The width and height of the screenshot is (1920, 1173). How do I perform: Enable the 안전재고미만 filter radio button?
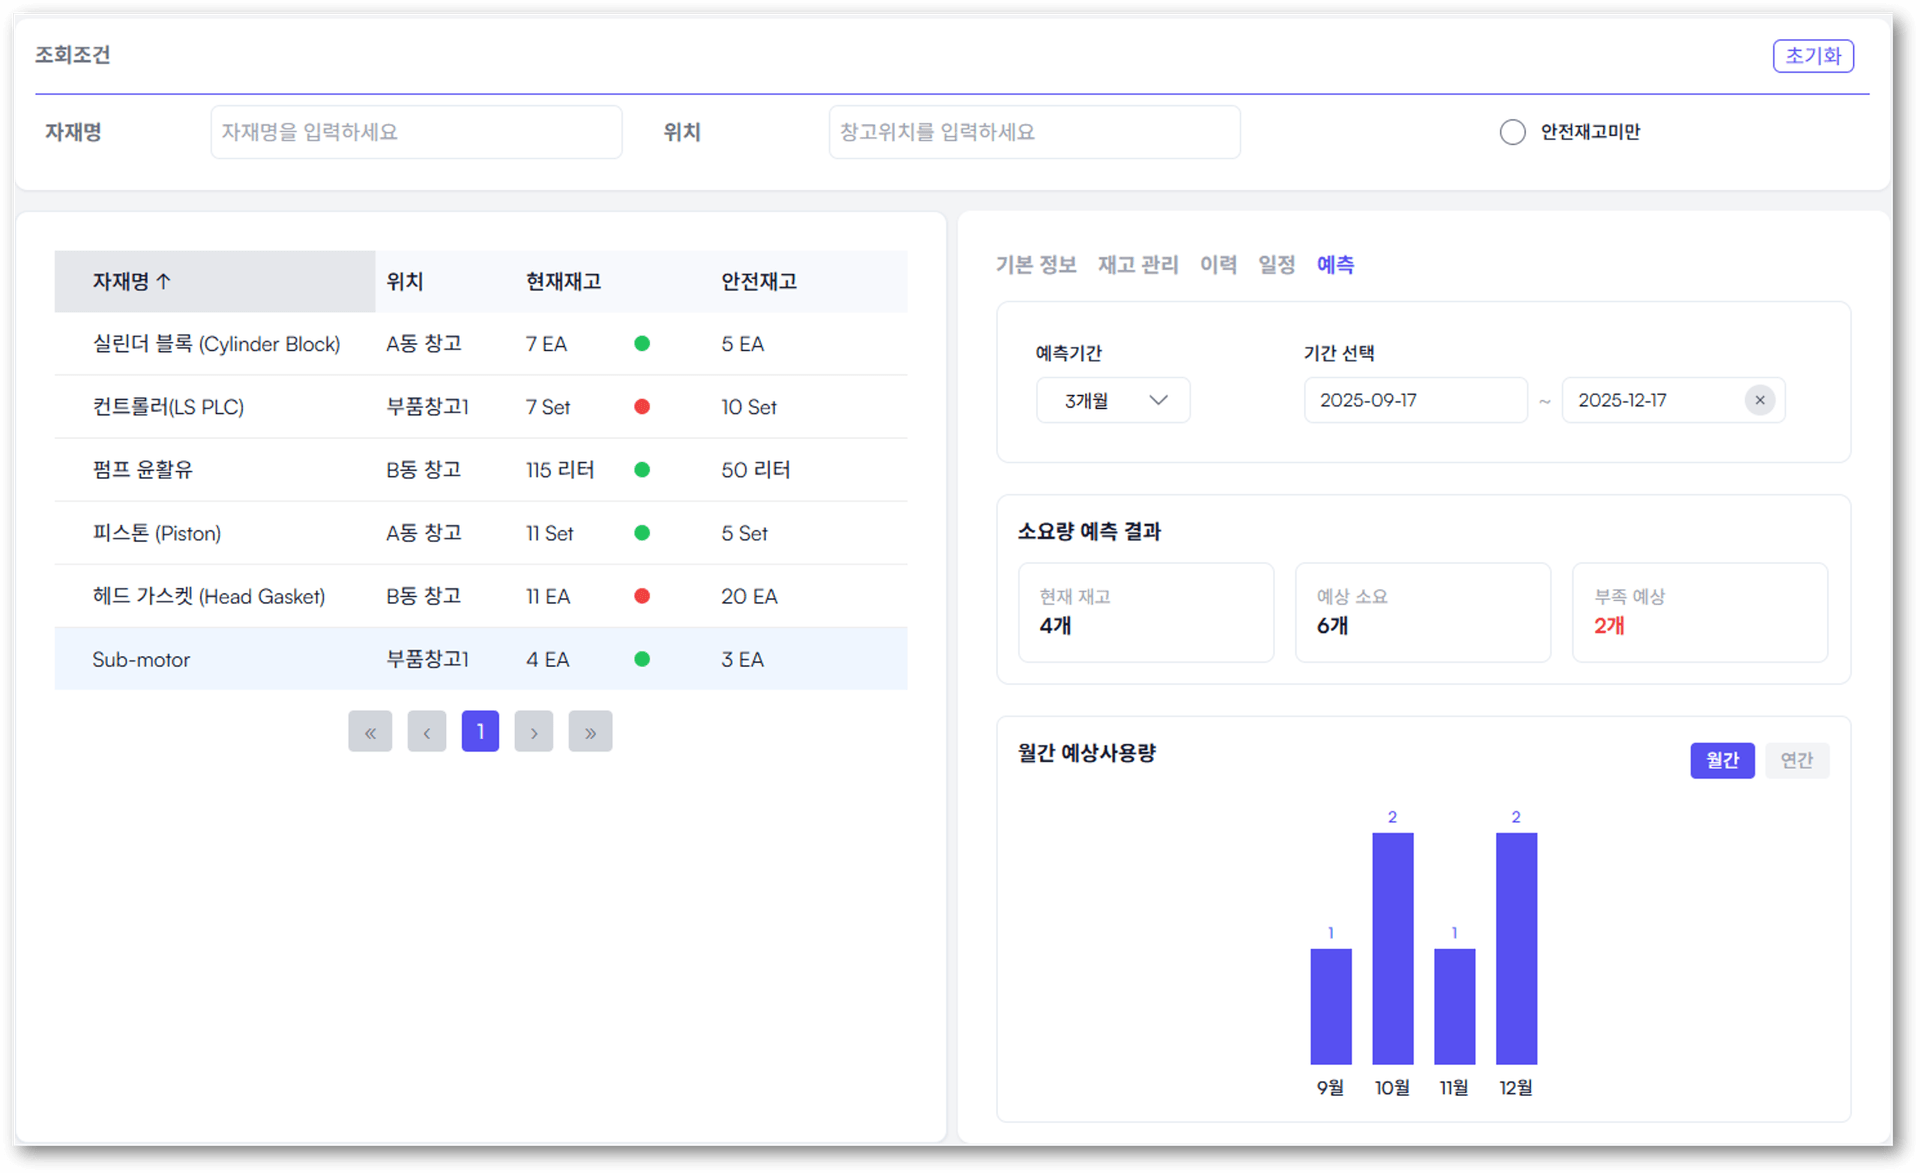[x=1512, y=131]
